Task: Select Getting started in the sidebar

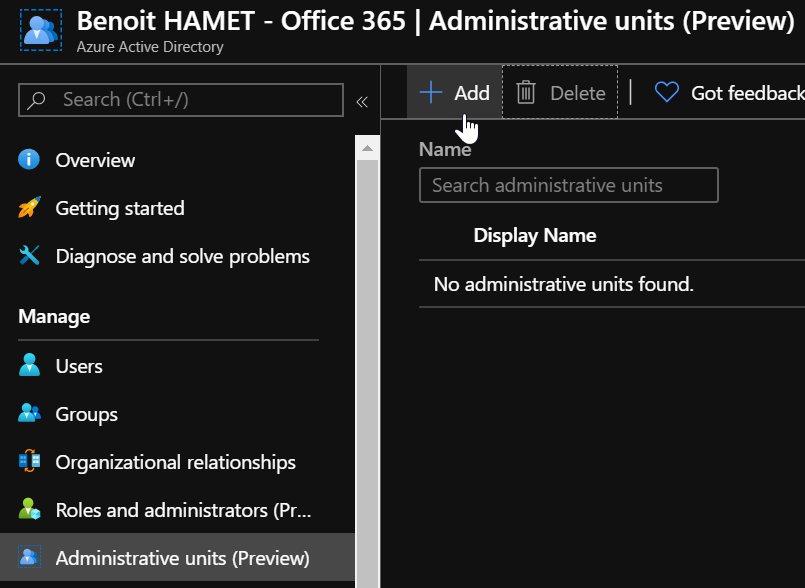Action: [119, 208]
